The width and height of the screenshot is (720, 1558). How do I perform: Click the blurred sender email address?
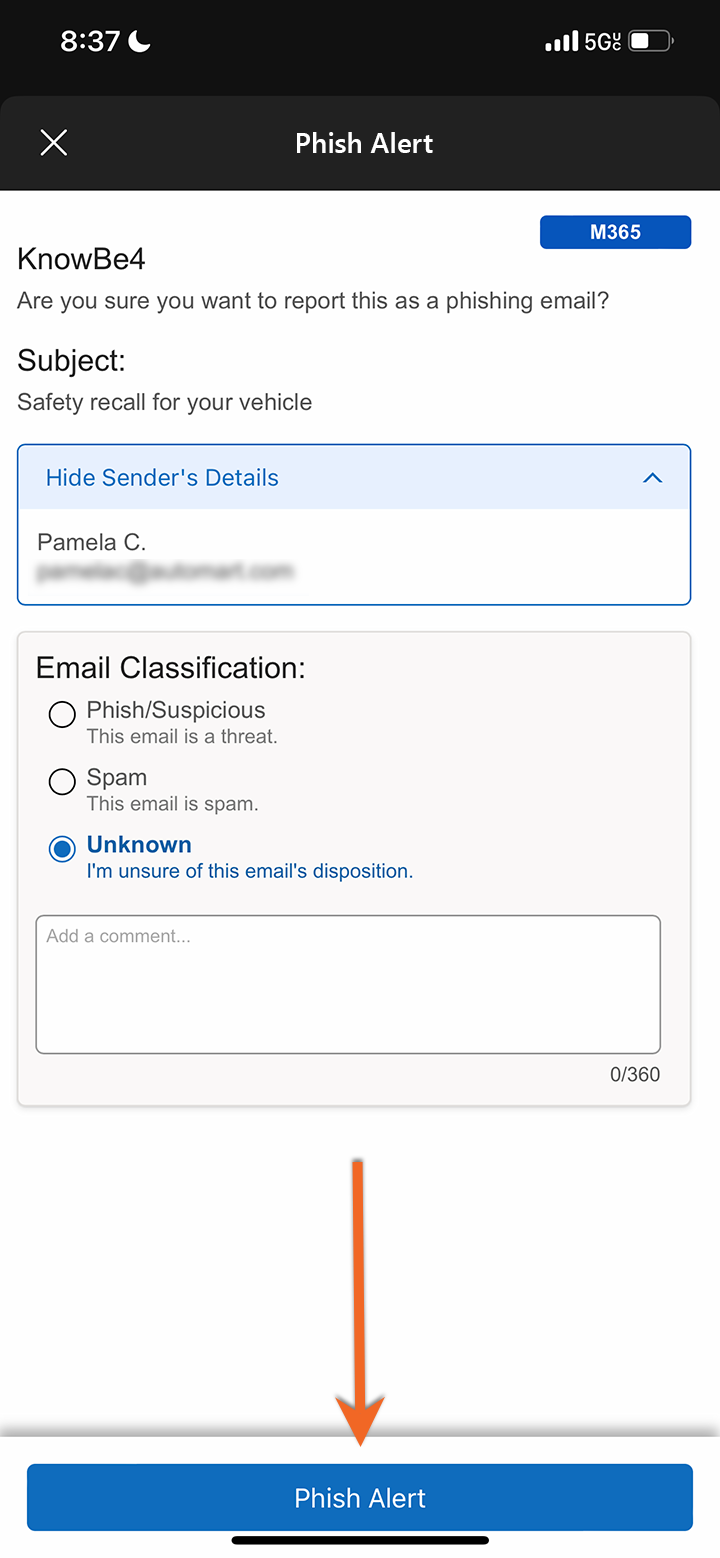165,572
